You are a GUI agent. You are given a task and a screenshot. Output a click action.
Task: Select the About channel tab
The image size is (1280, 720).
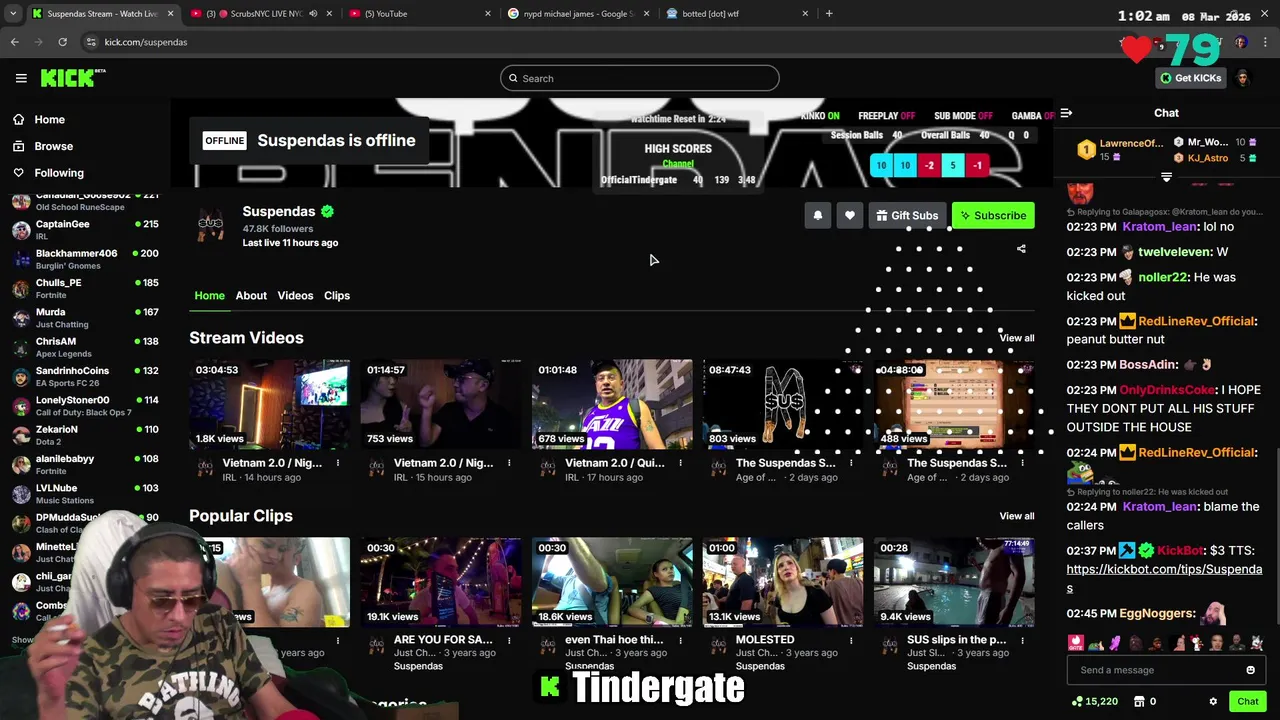click(251, 295)
